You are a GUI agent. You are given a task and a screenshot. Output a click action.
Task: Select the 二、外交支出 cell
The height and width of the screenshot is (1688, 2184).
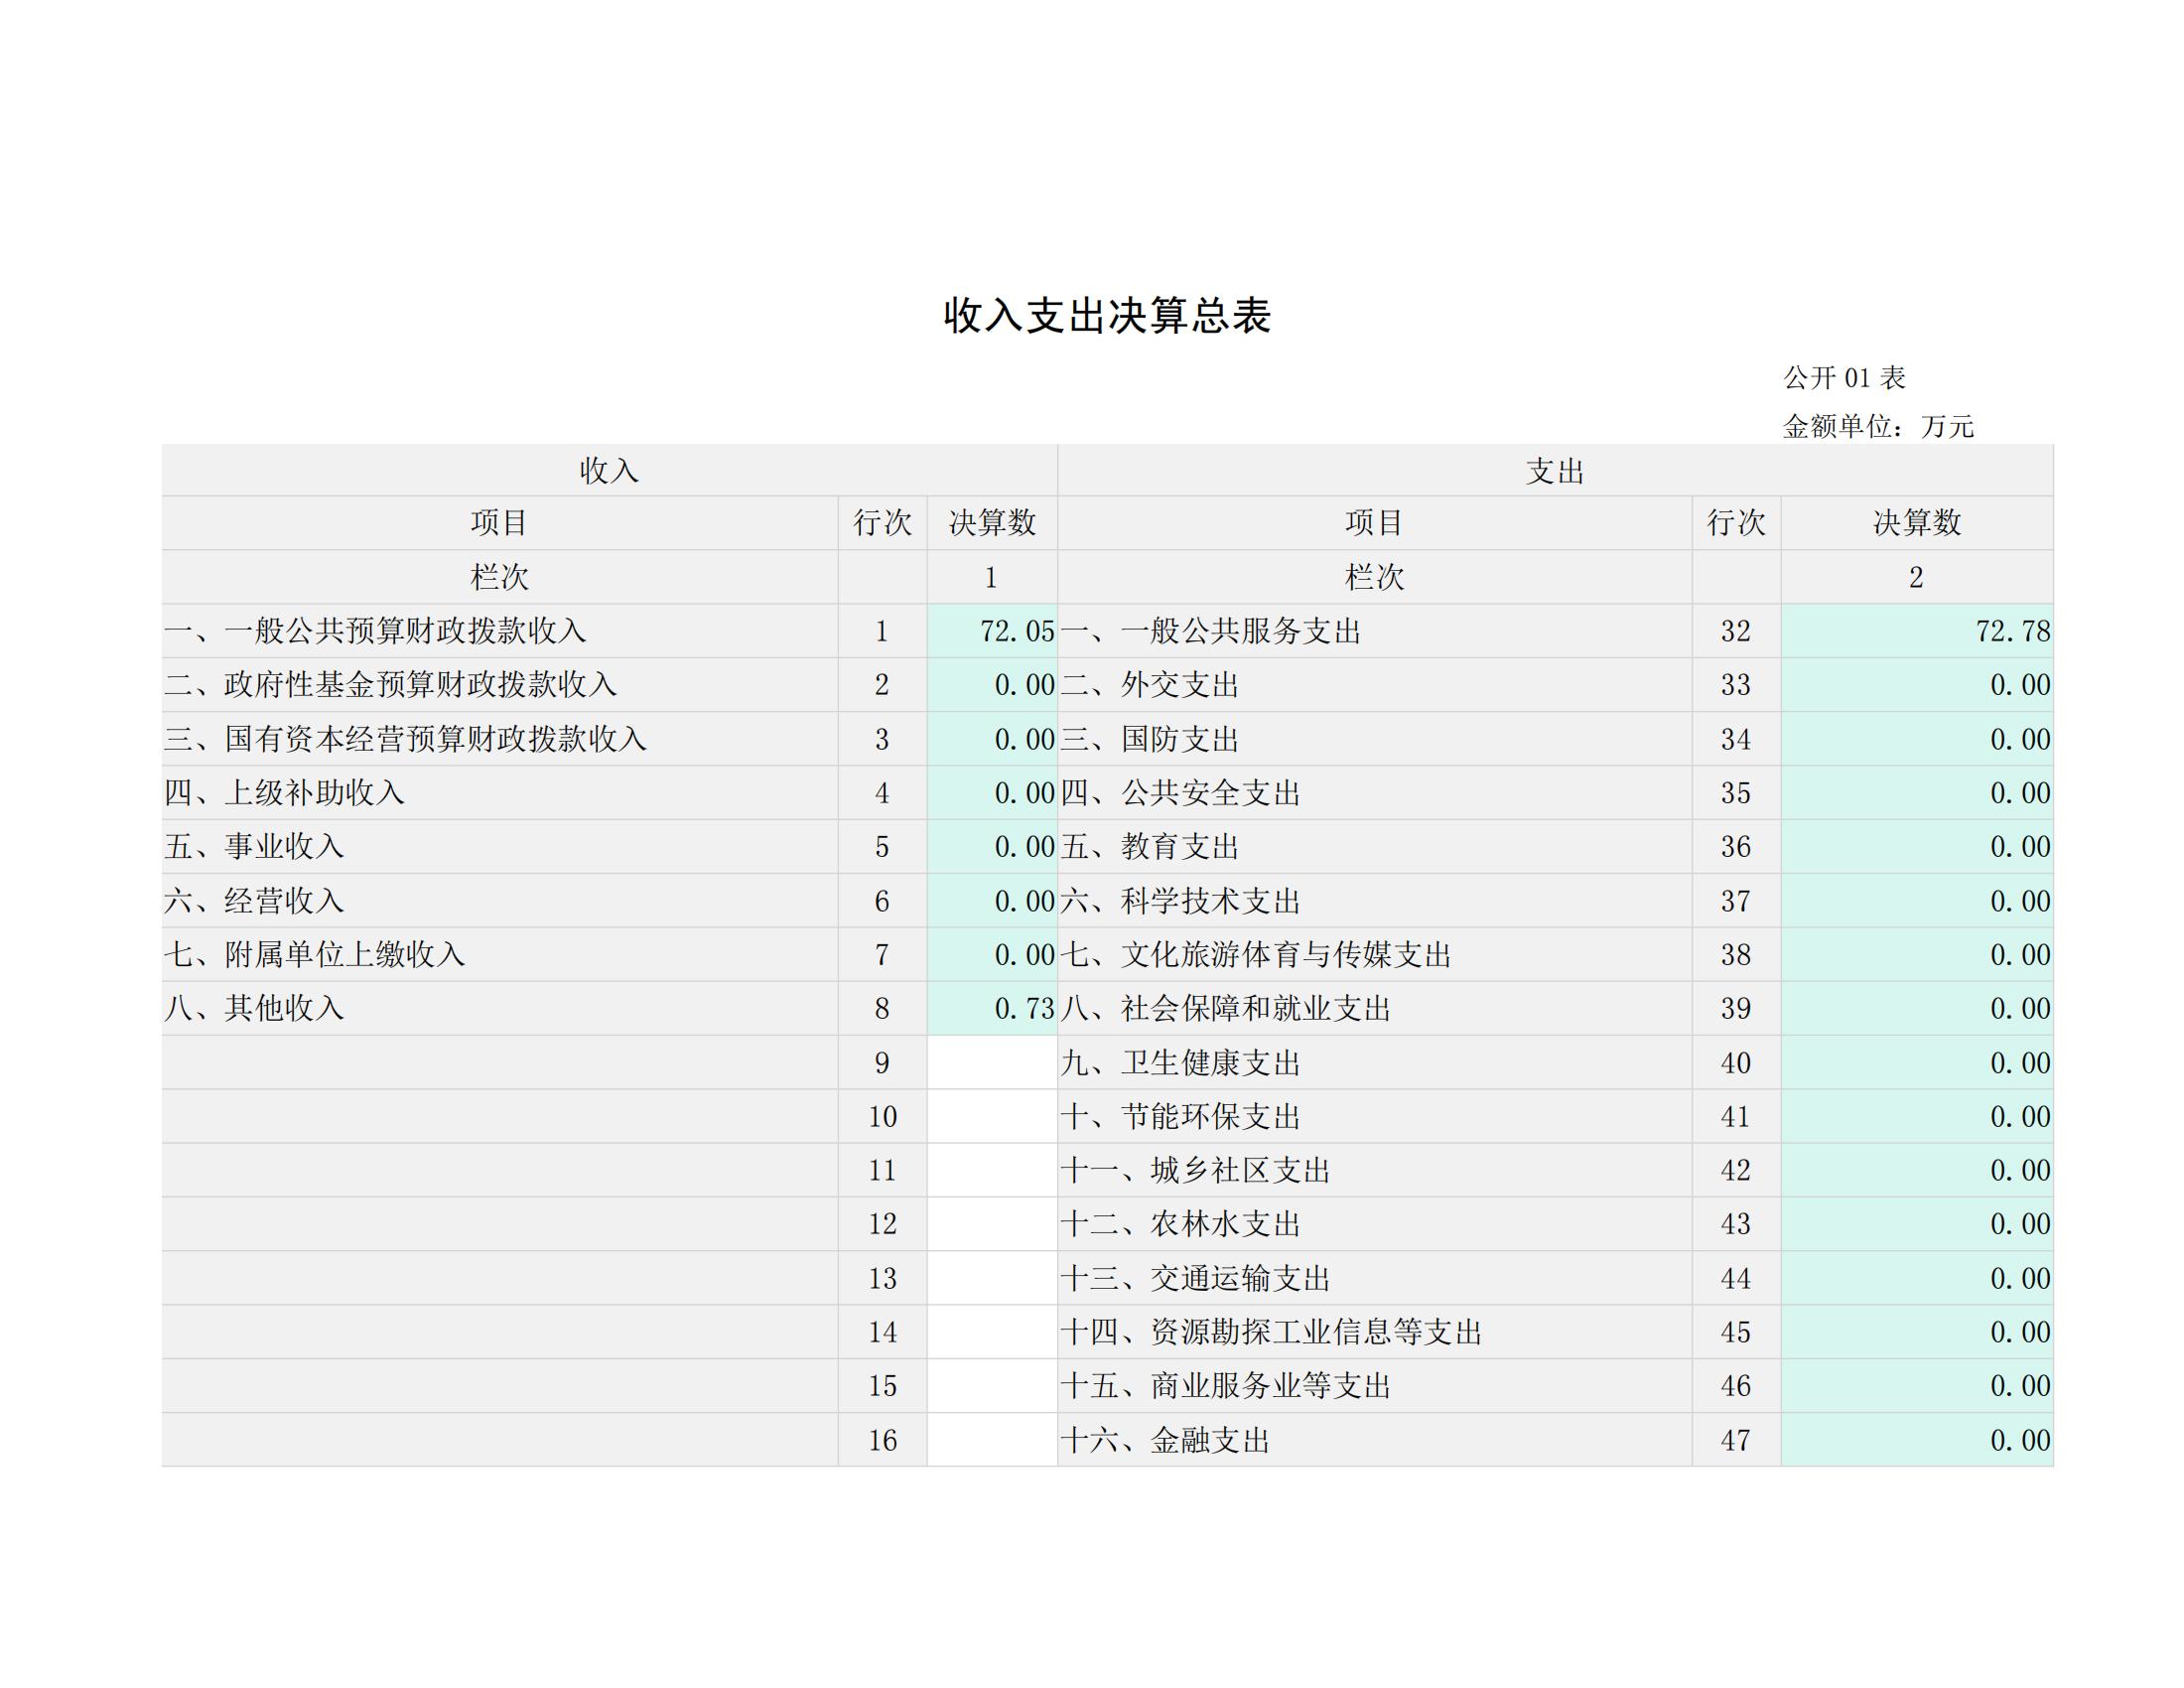(x=1375, y=685)
